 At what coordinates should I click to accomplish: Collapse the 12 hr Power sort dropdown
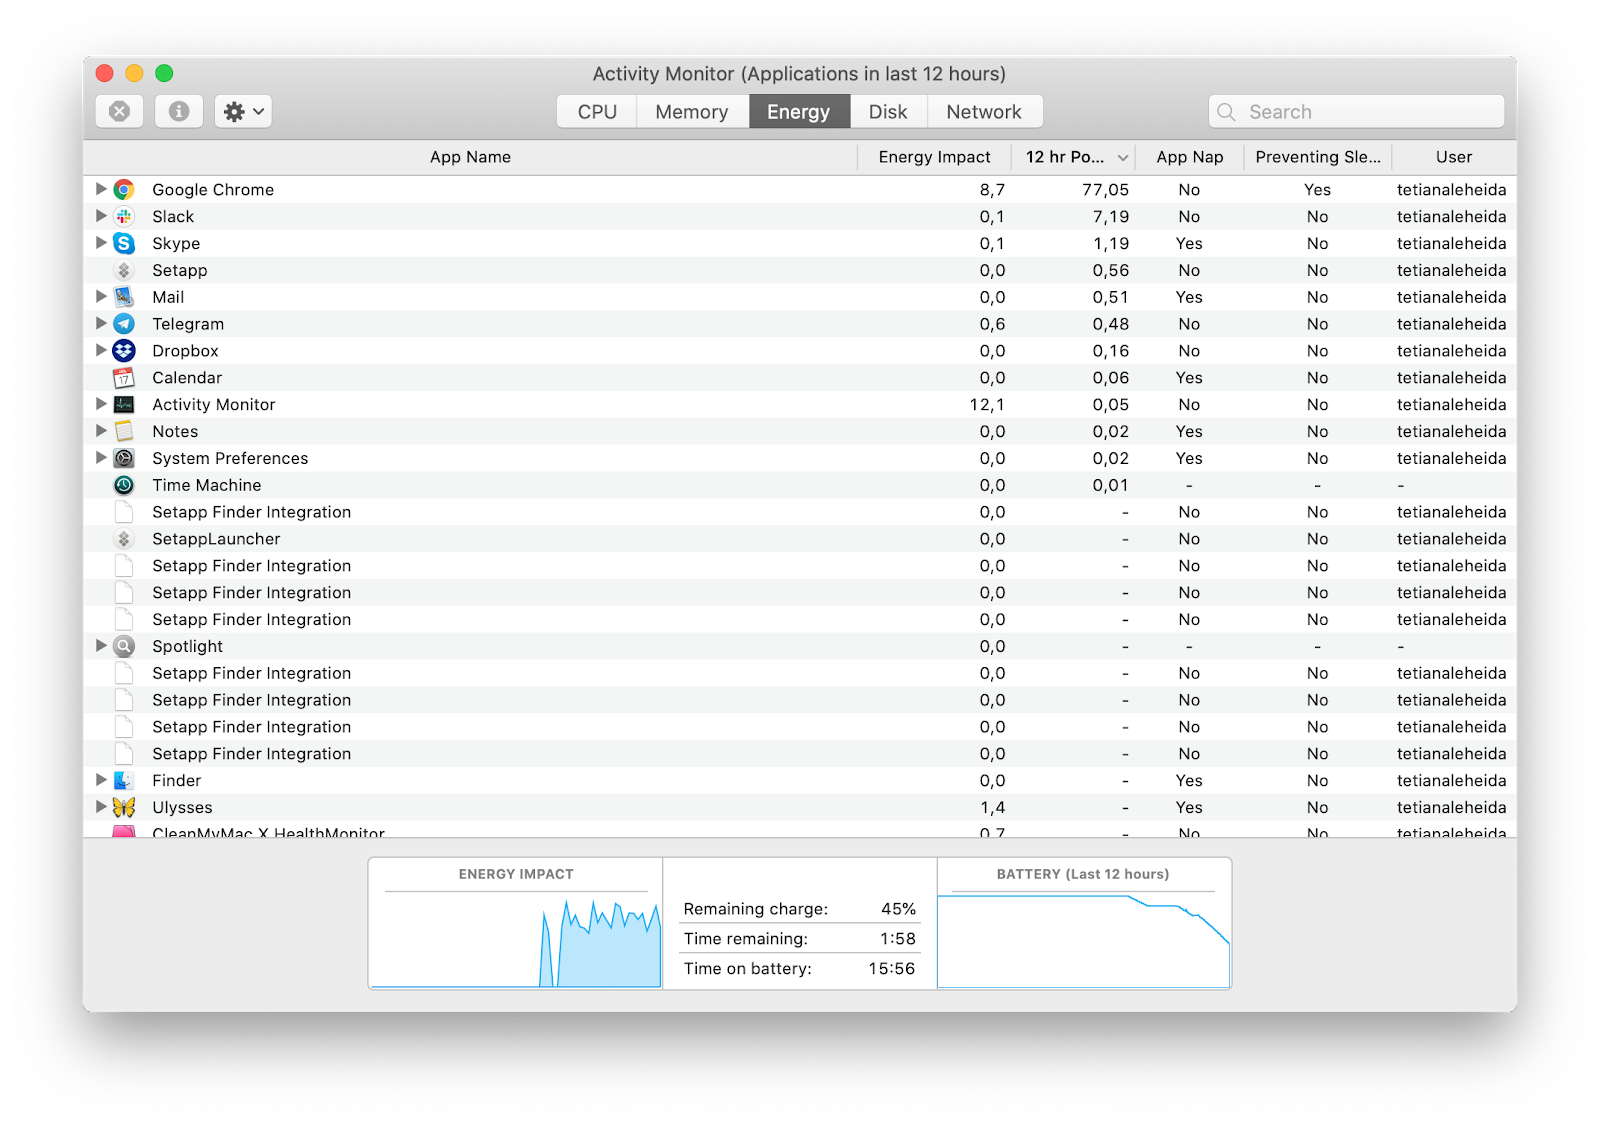1124,157
